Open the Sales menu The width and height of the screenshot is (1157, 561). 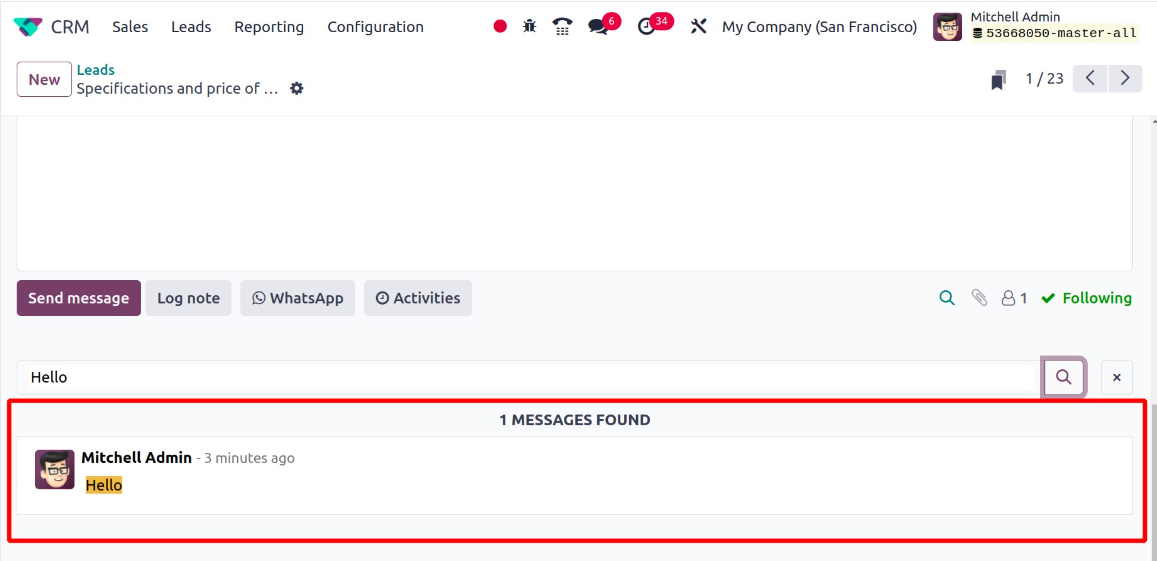[x=130, y=27]
